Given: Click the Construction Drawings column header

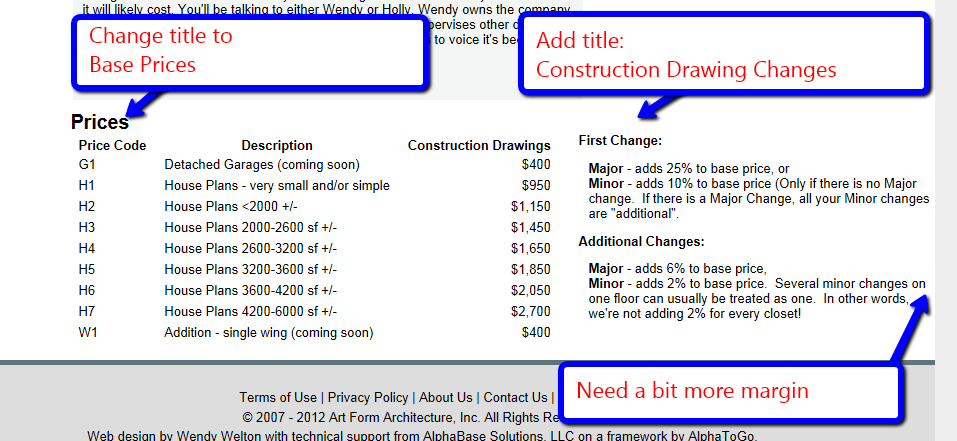Looking at the screenshot, I should click(x=479, y=145).
